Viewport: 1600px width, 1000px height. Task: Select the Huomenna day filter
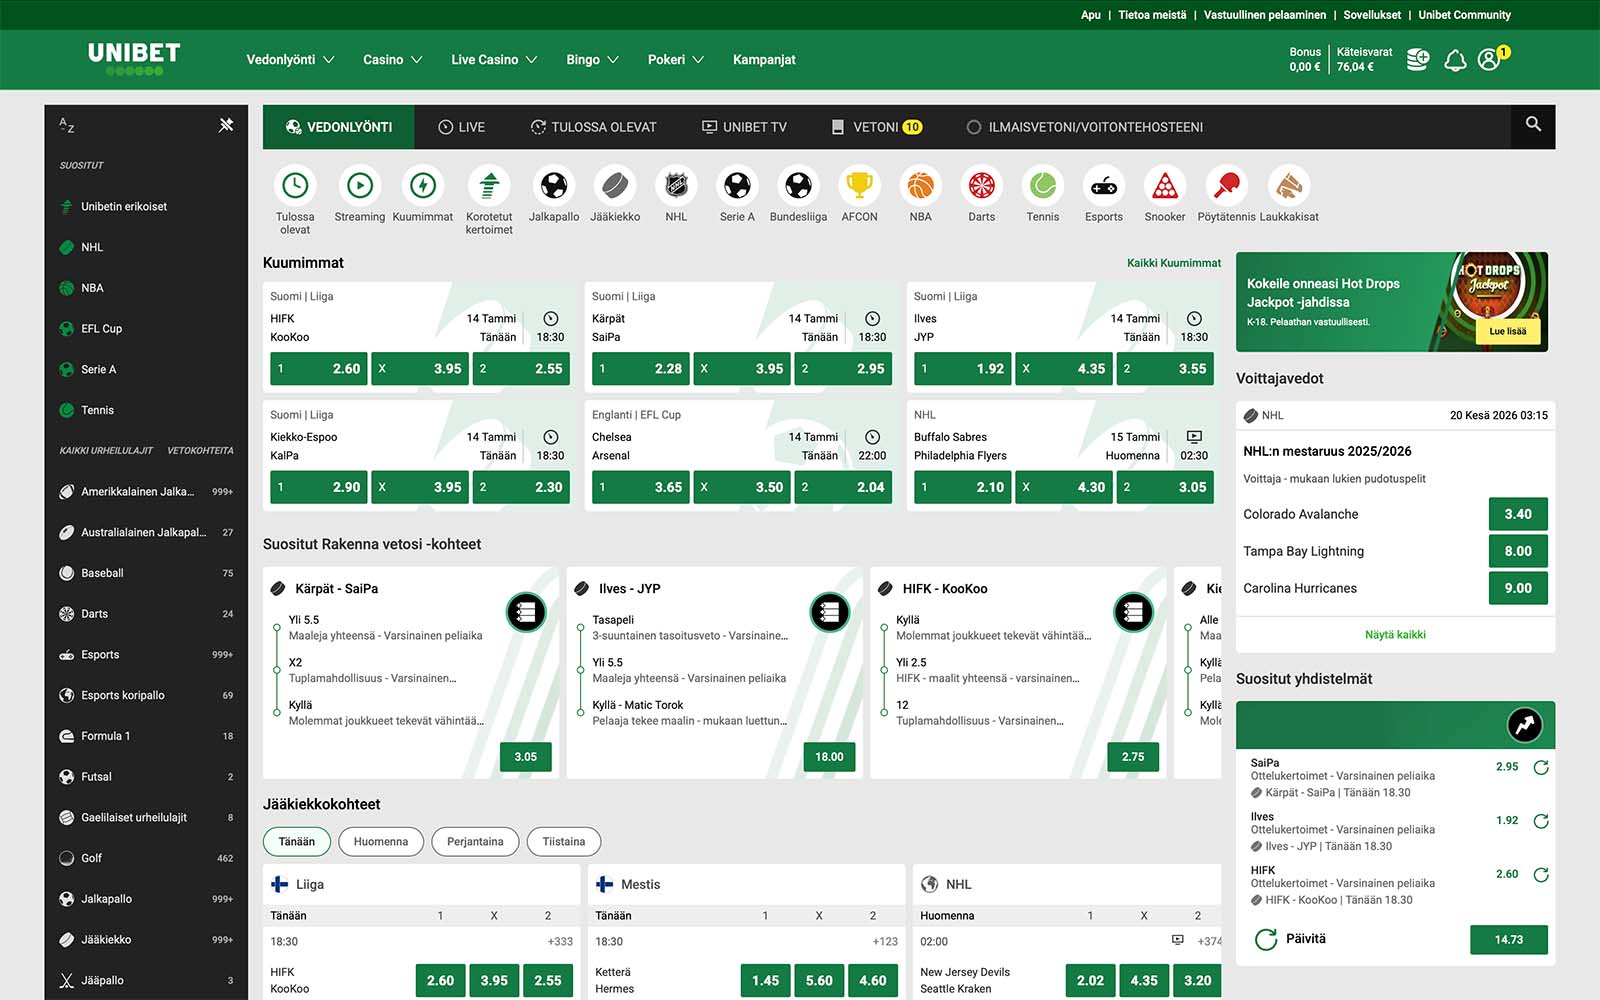380,842
